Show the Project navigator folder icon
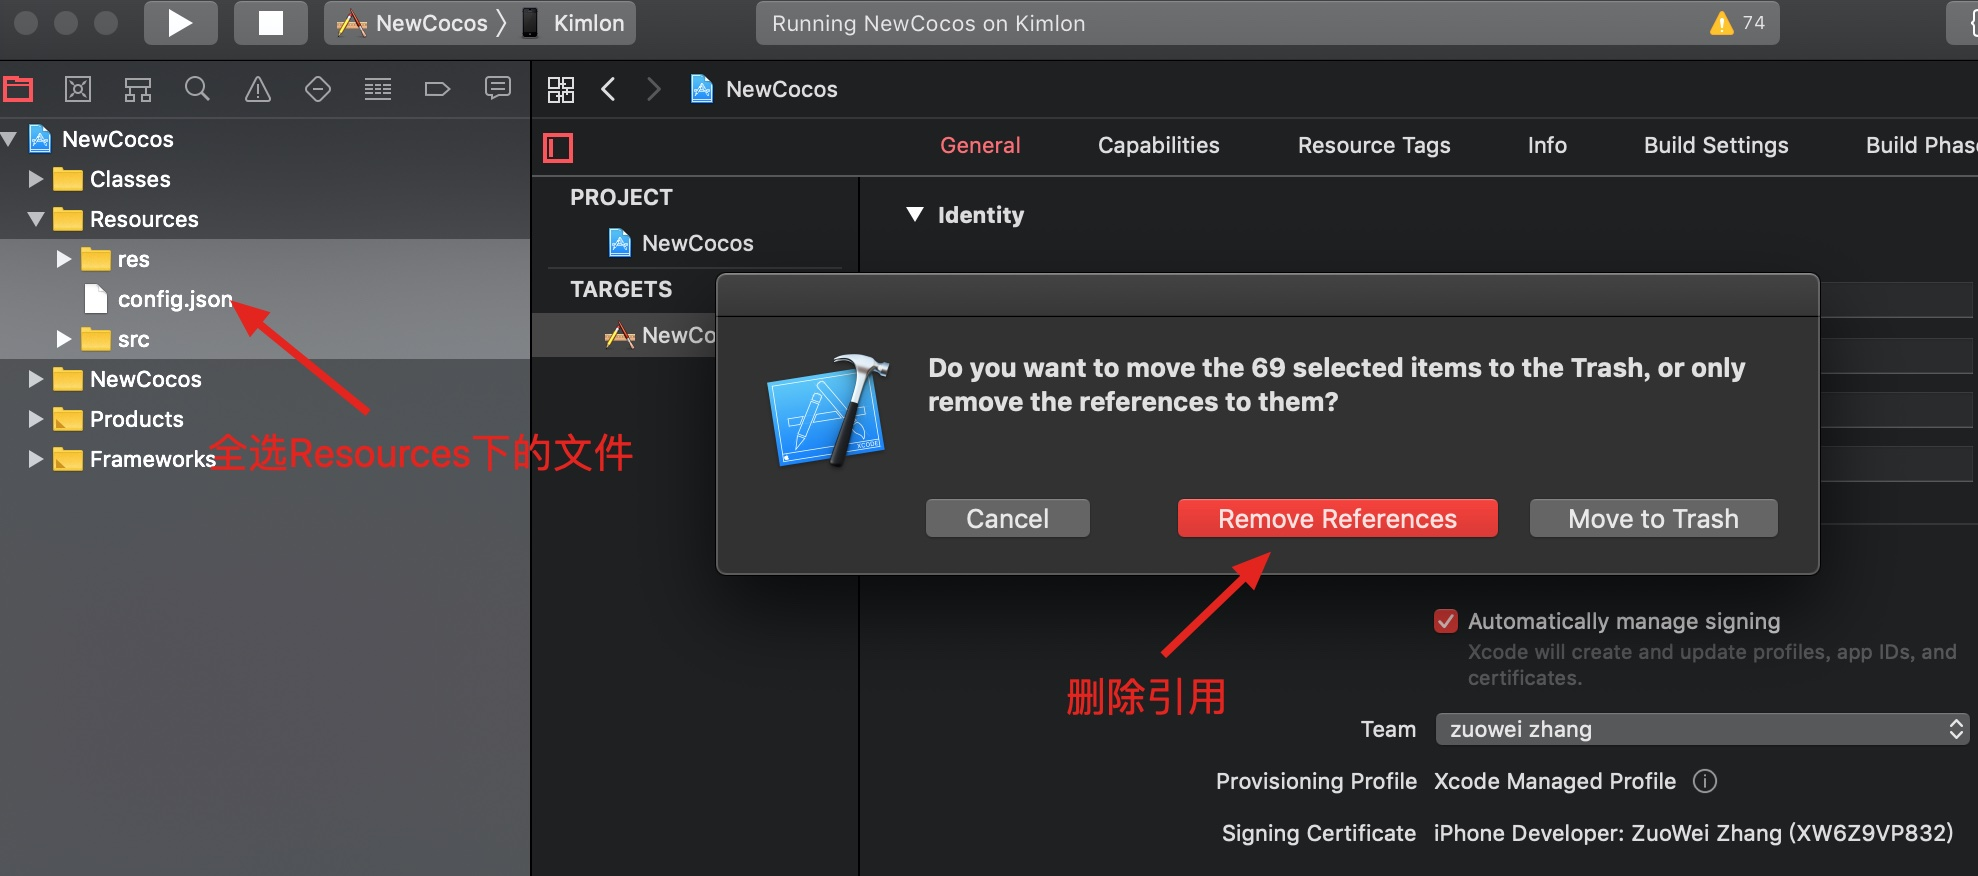The image size is (1978, 876). [18, 89]
